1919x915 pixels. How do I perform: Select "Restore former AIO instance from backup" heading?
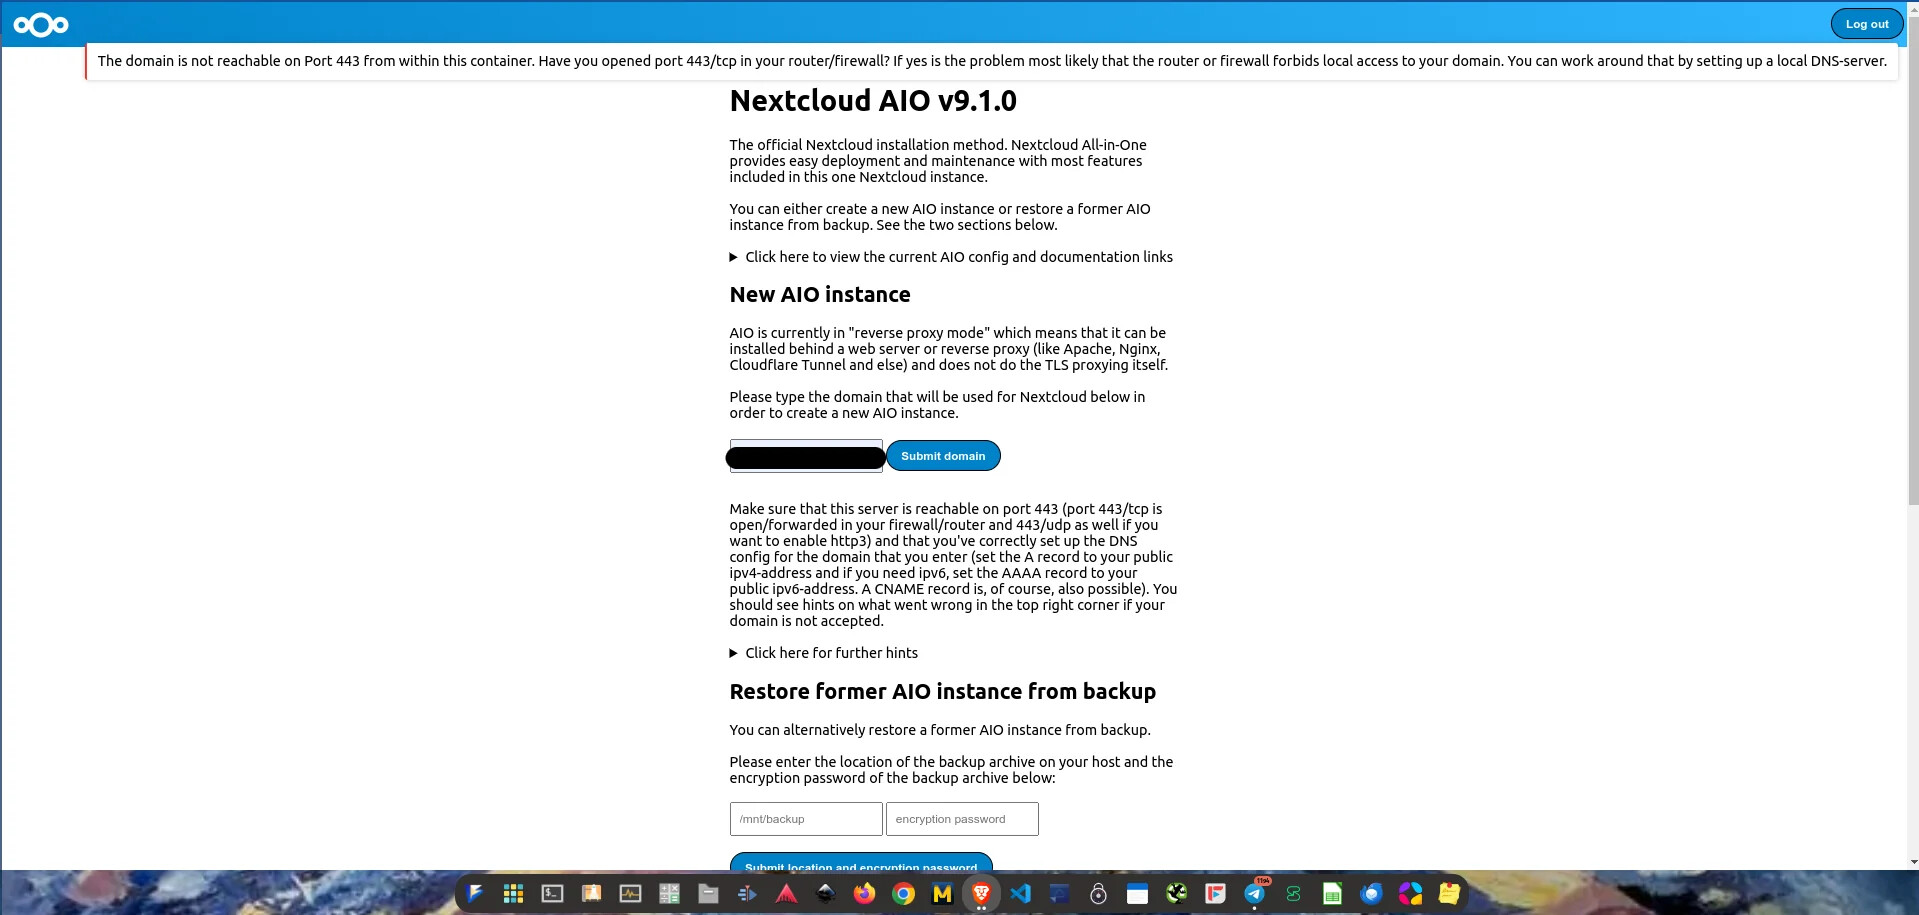[942, 692]
